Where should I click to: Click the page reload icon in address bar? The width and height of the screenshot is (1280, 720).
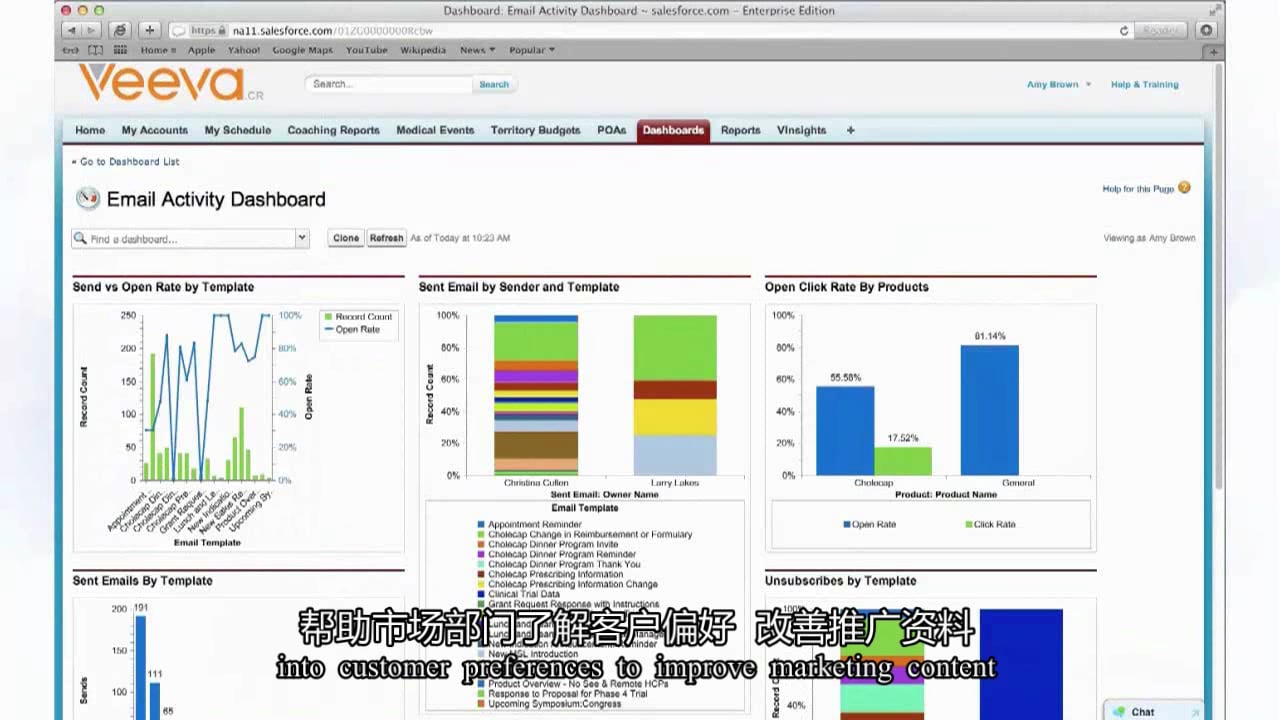[x=1123, y=31]
